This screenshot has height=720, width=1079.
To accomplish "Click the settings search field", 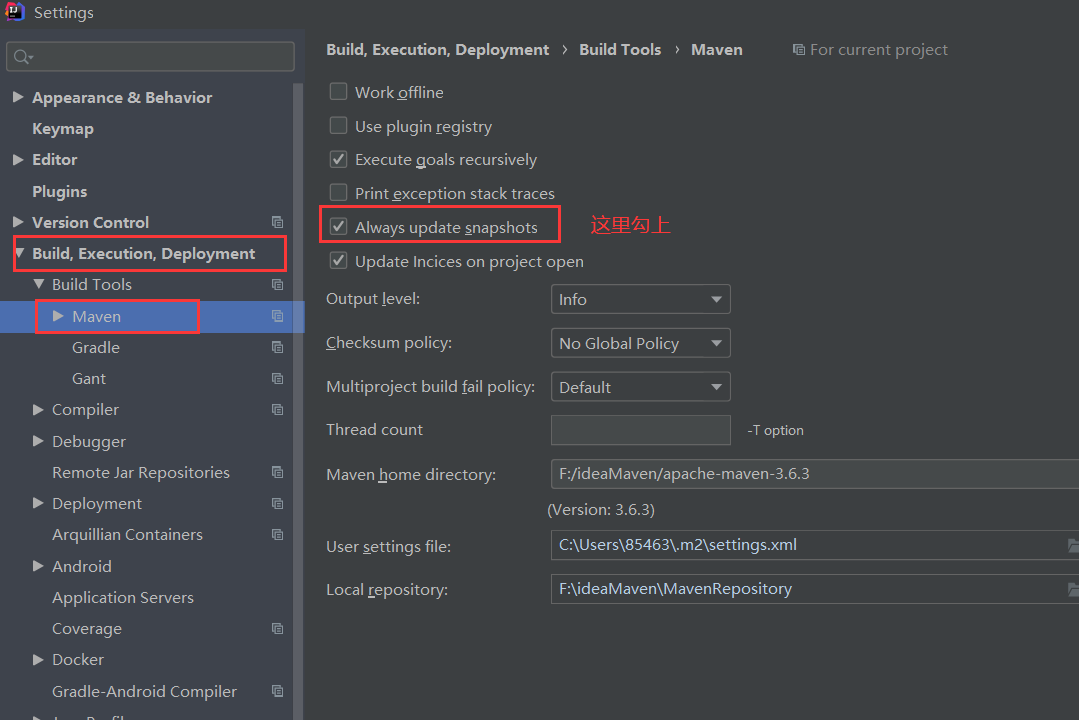I will (x=150, y=56).
